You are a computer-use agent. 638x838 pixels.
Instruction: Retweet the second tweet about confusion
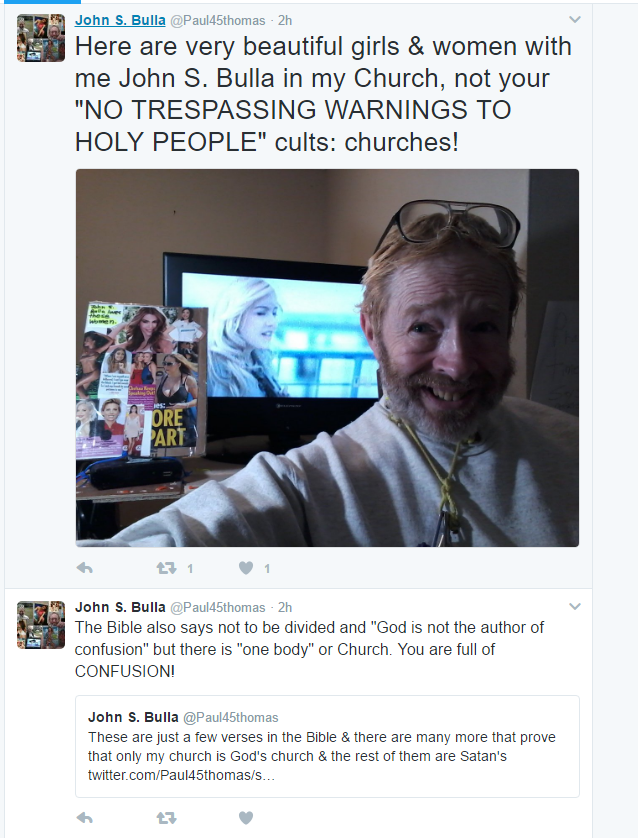click(166, 818)
